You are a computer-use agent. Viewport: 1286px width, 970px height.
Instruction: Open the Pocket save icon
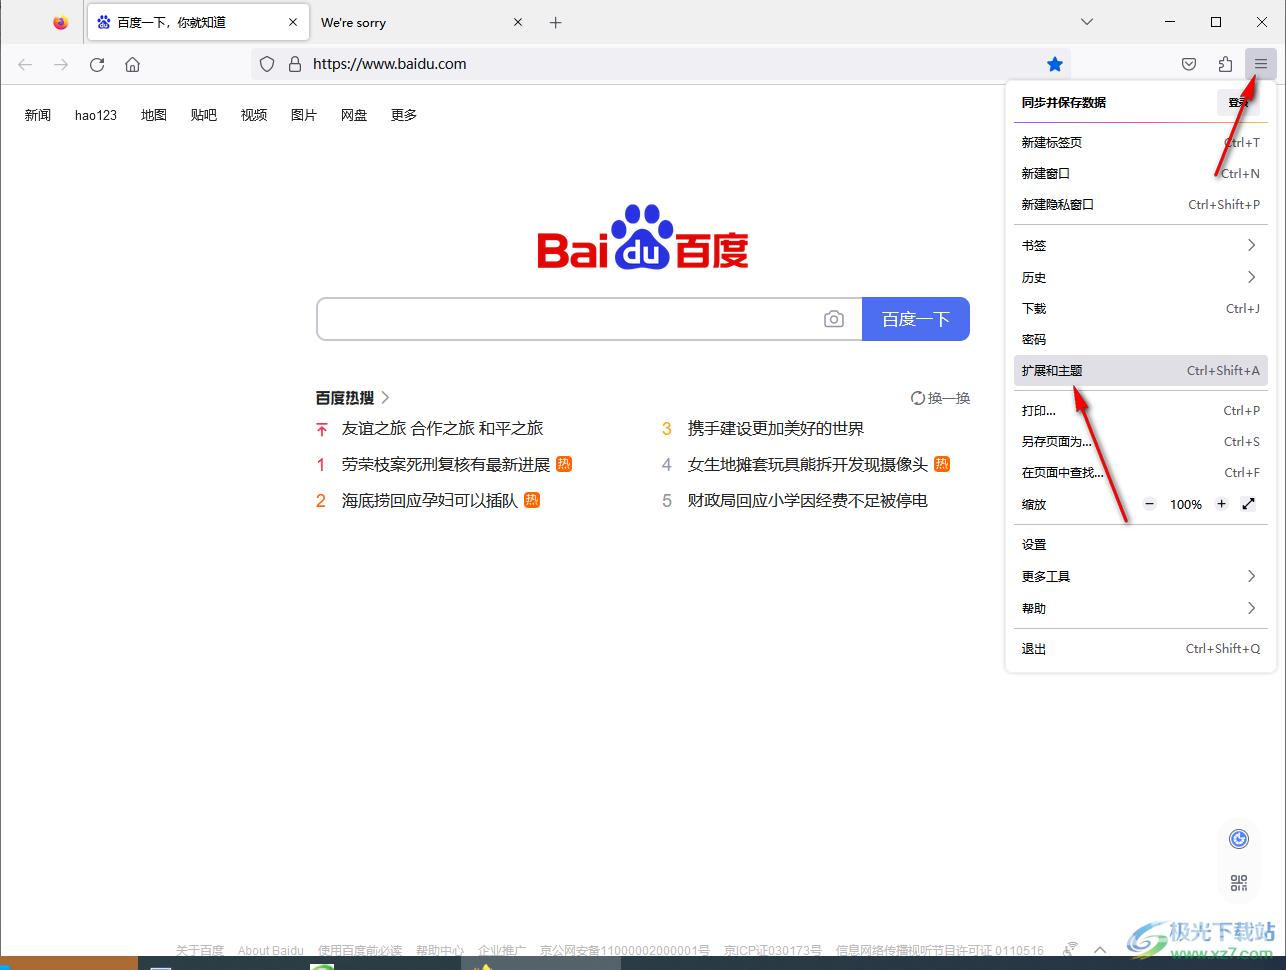point(1189,64)
